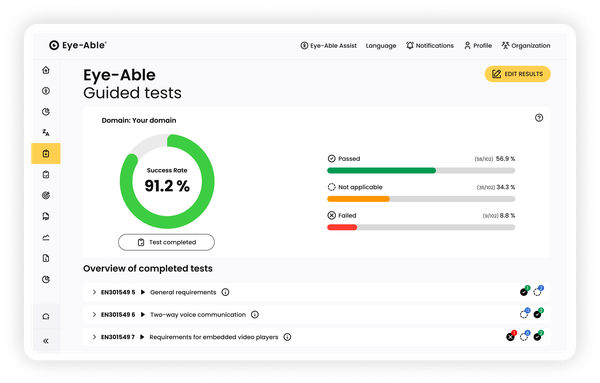Open the Language menu

click(x=381, y=46)
